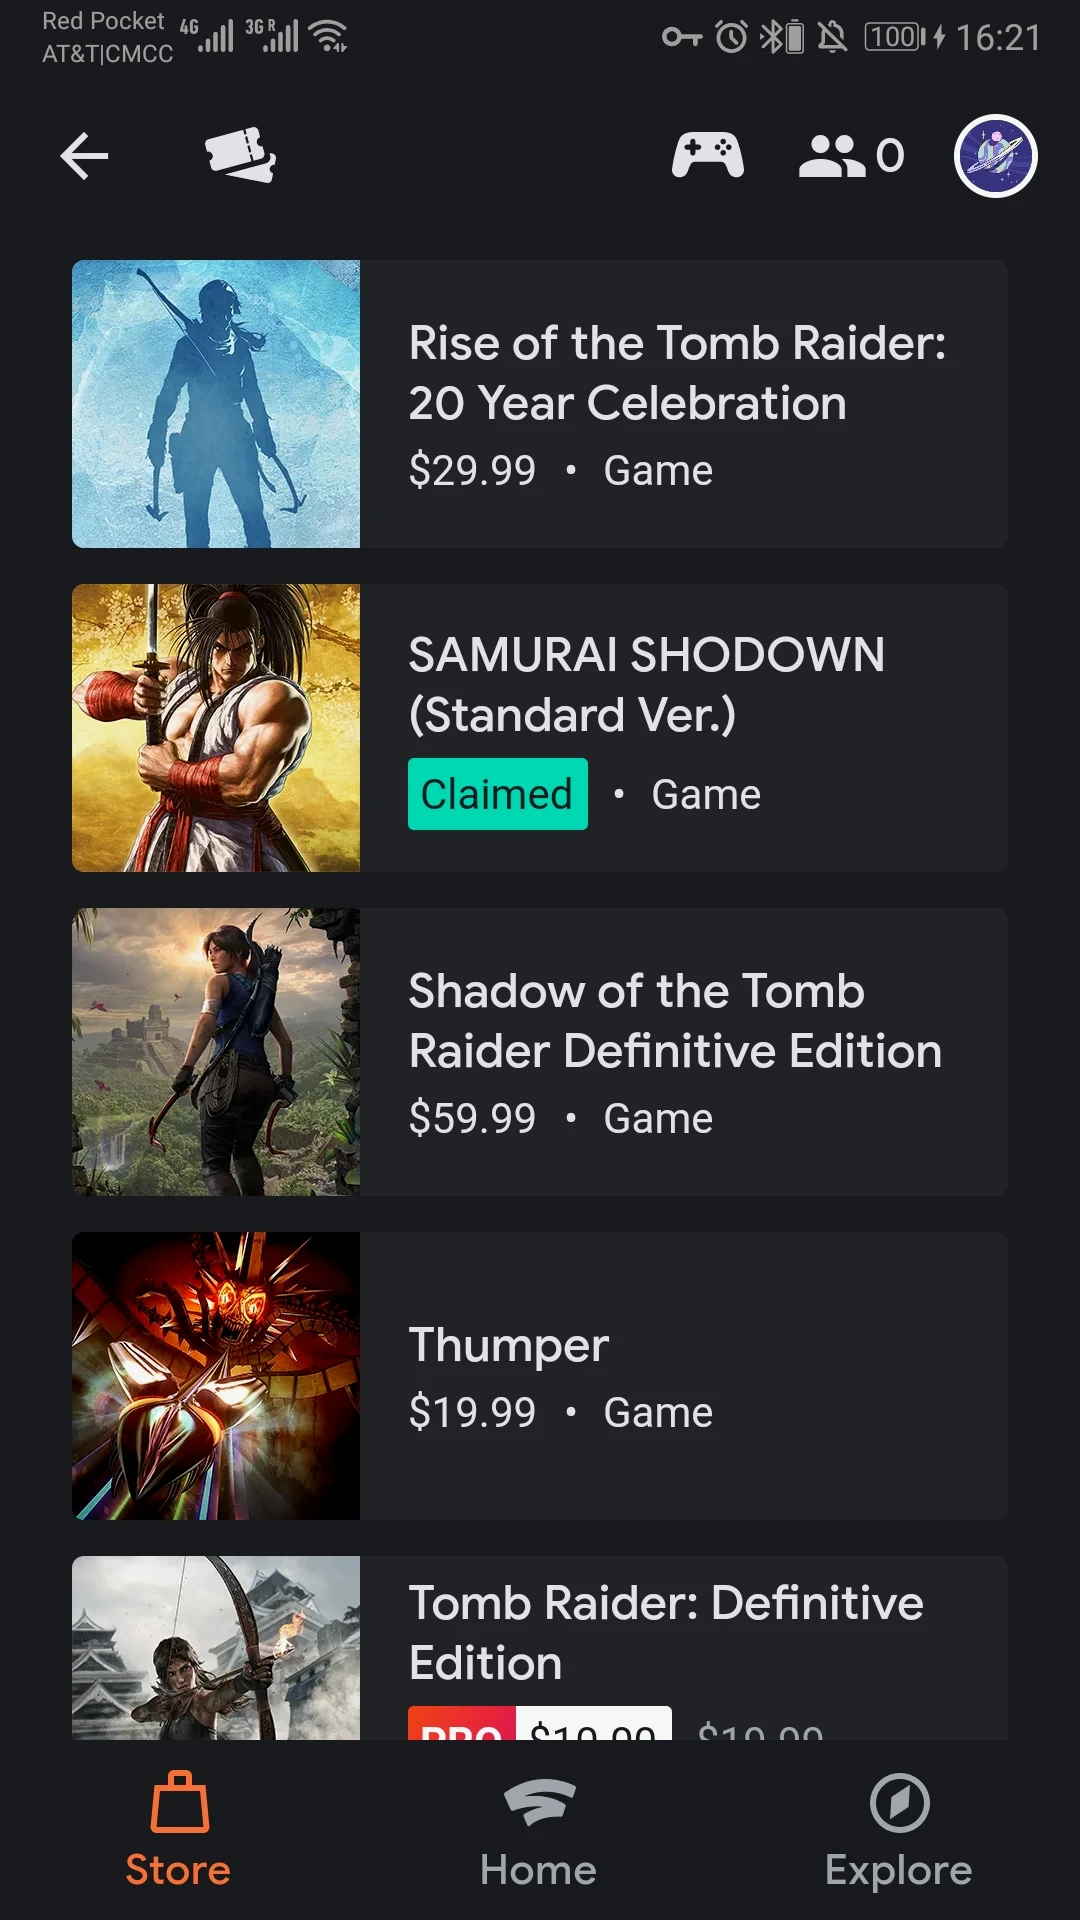The width and height of the screenshot is (1080, 1920).
Task: Tap the Stadia Home logo icon
Action: point(539,1802)
